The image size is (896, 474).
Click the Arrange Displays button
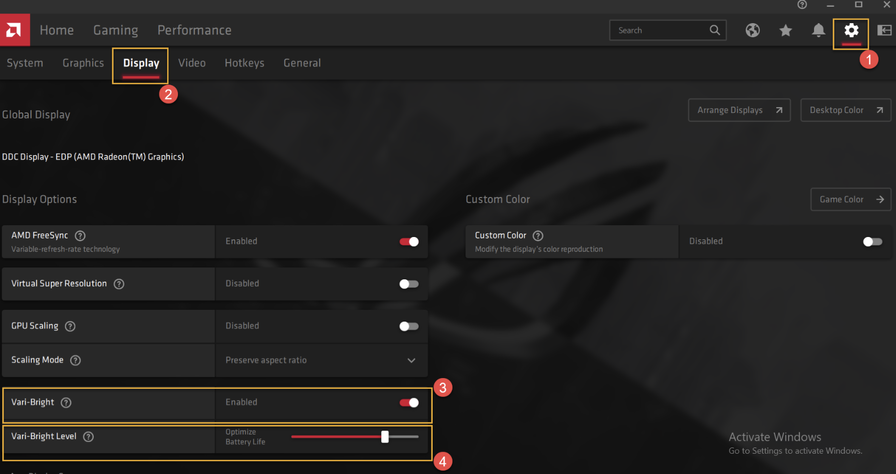(739, 110)
